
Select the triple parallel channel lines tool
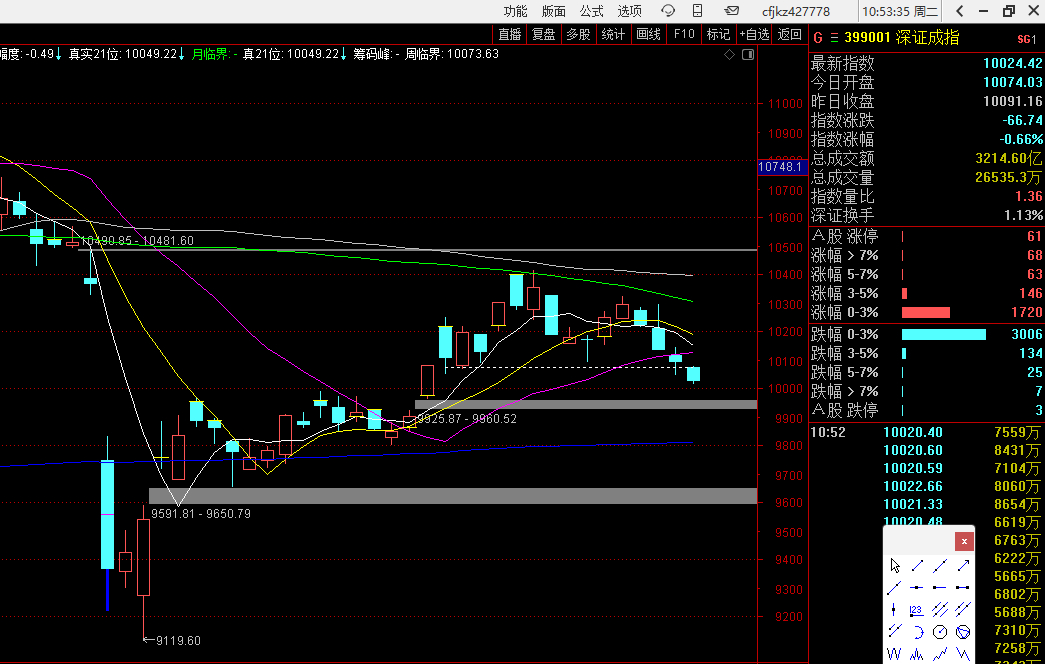click(x=940, y=609)
